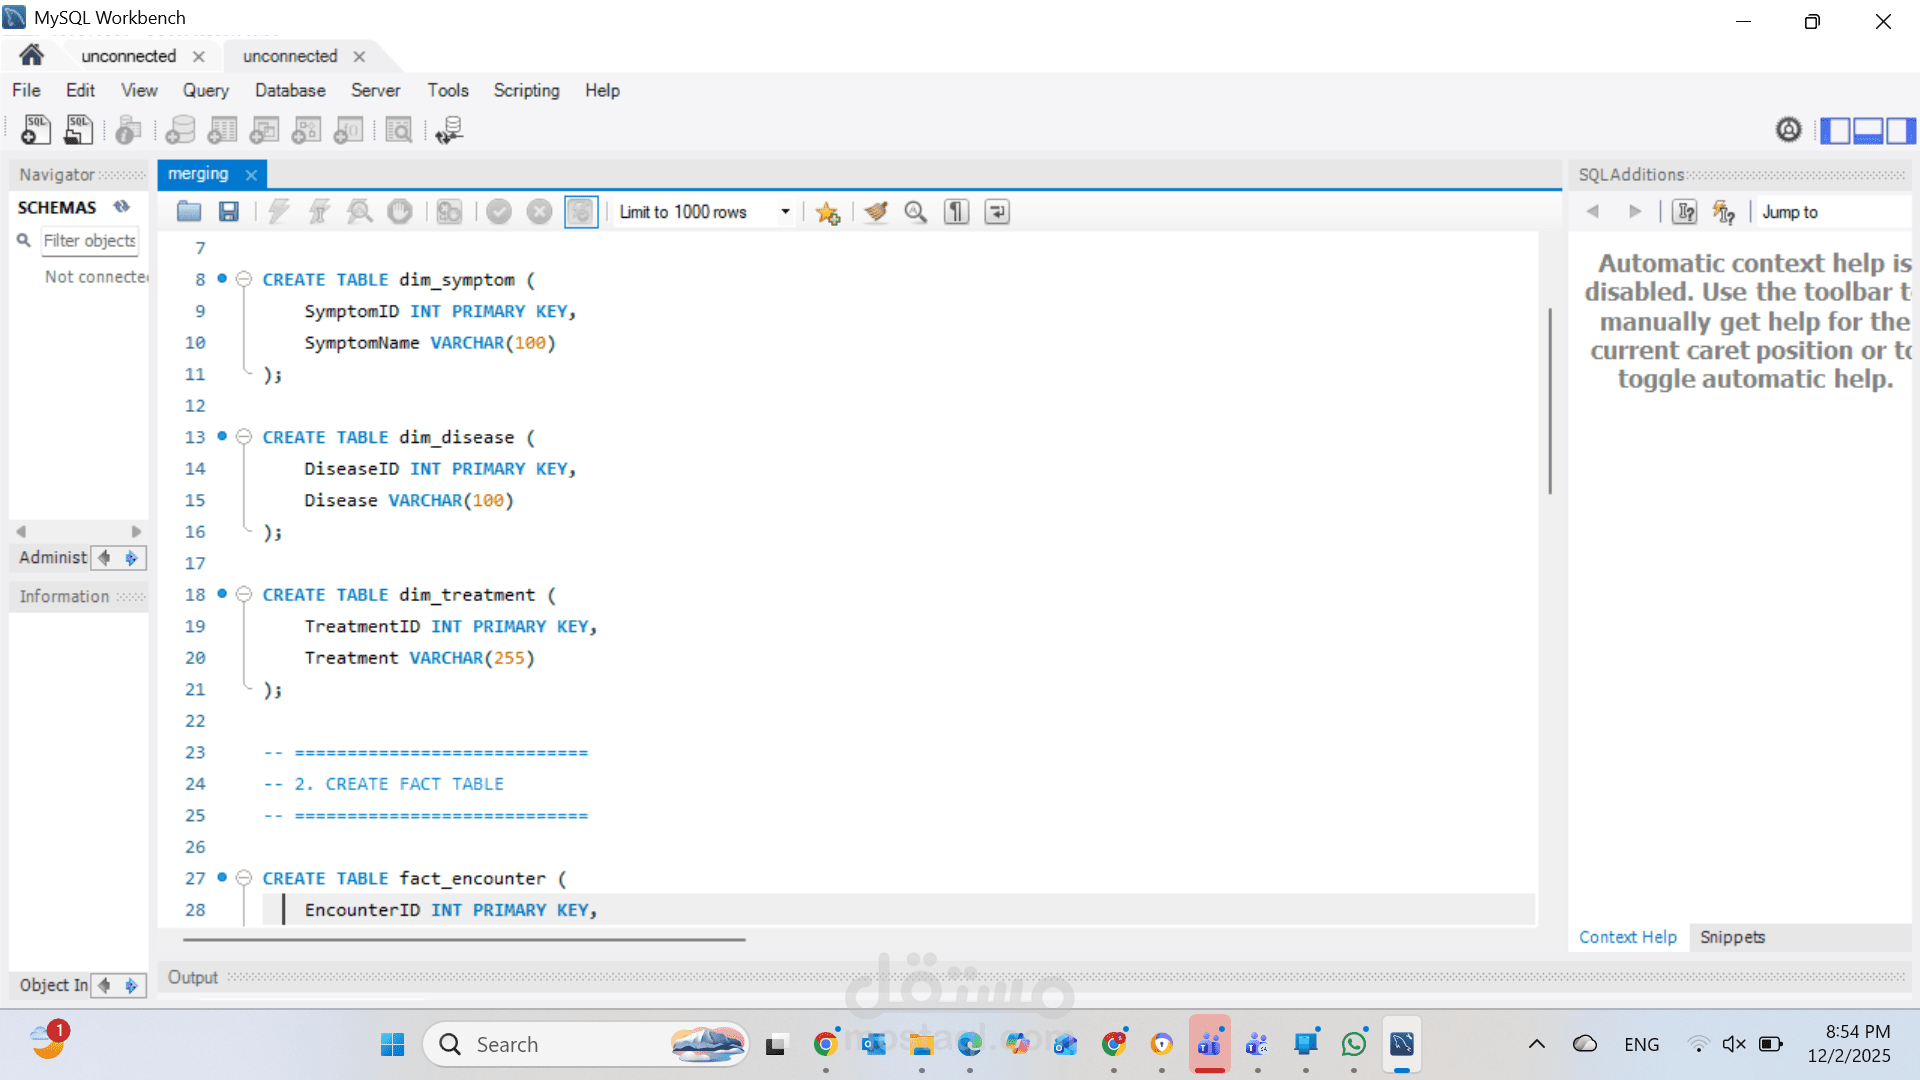This screenshot has width=1920, height=1080.
Task: Switch to Snippets tab
Action: pyautogui.click(x=1732, y=937)
